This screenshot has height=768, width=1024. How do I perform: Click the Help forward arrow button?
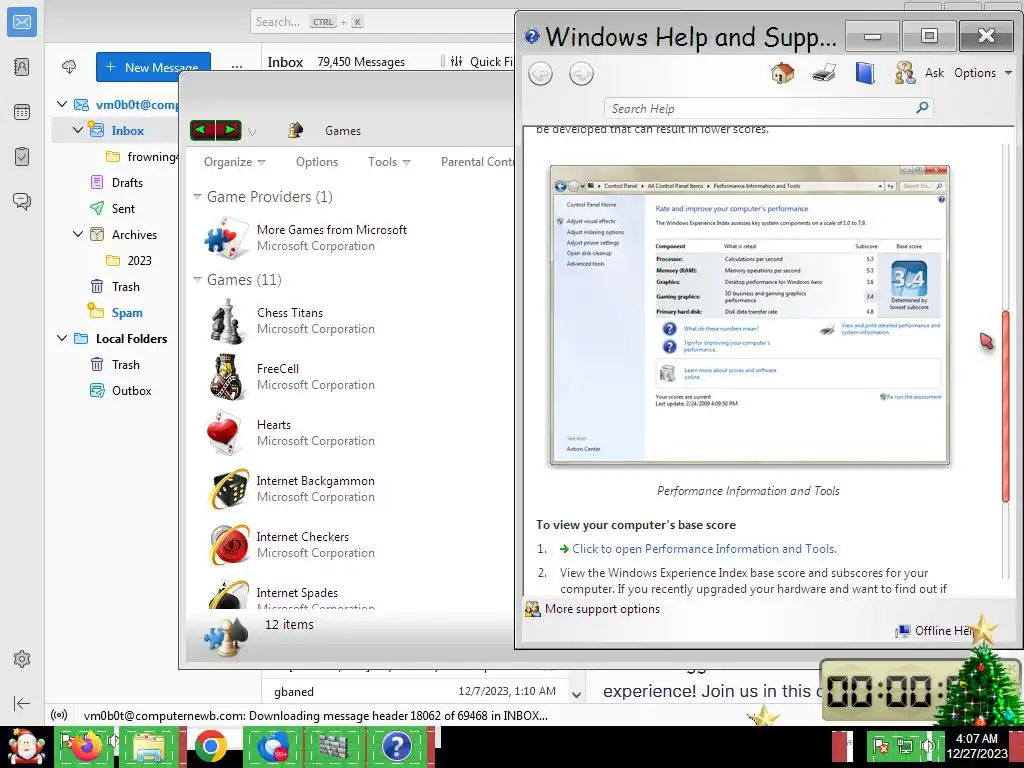pyautogui.click(x=581, y=73)
